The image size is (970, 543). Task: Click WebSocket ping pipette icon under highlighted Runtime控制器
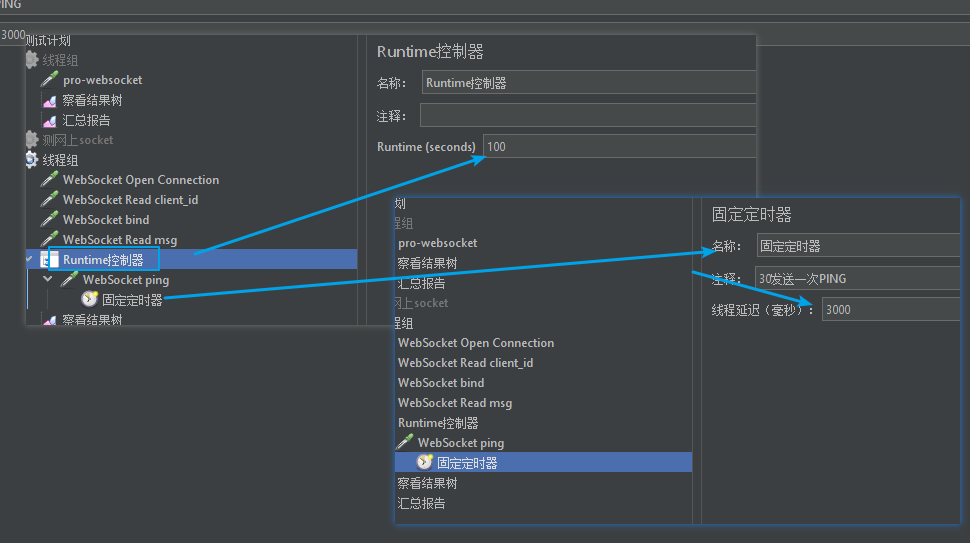tap(69, 280)
